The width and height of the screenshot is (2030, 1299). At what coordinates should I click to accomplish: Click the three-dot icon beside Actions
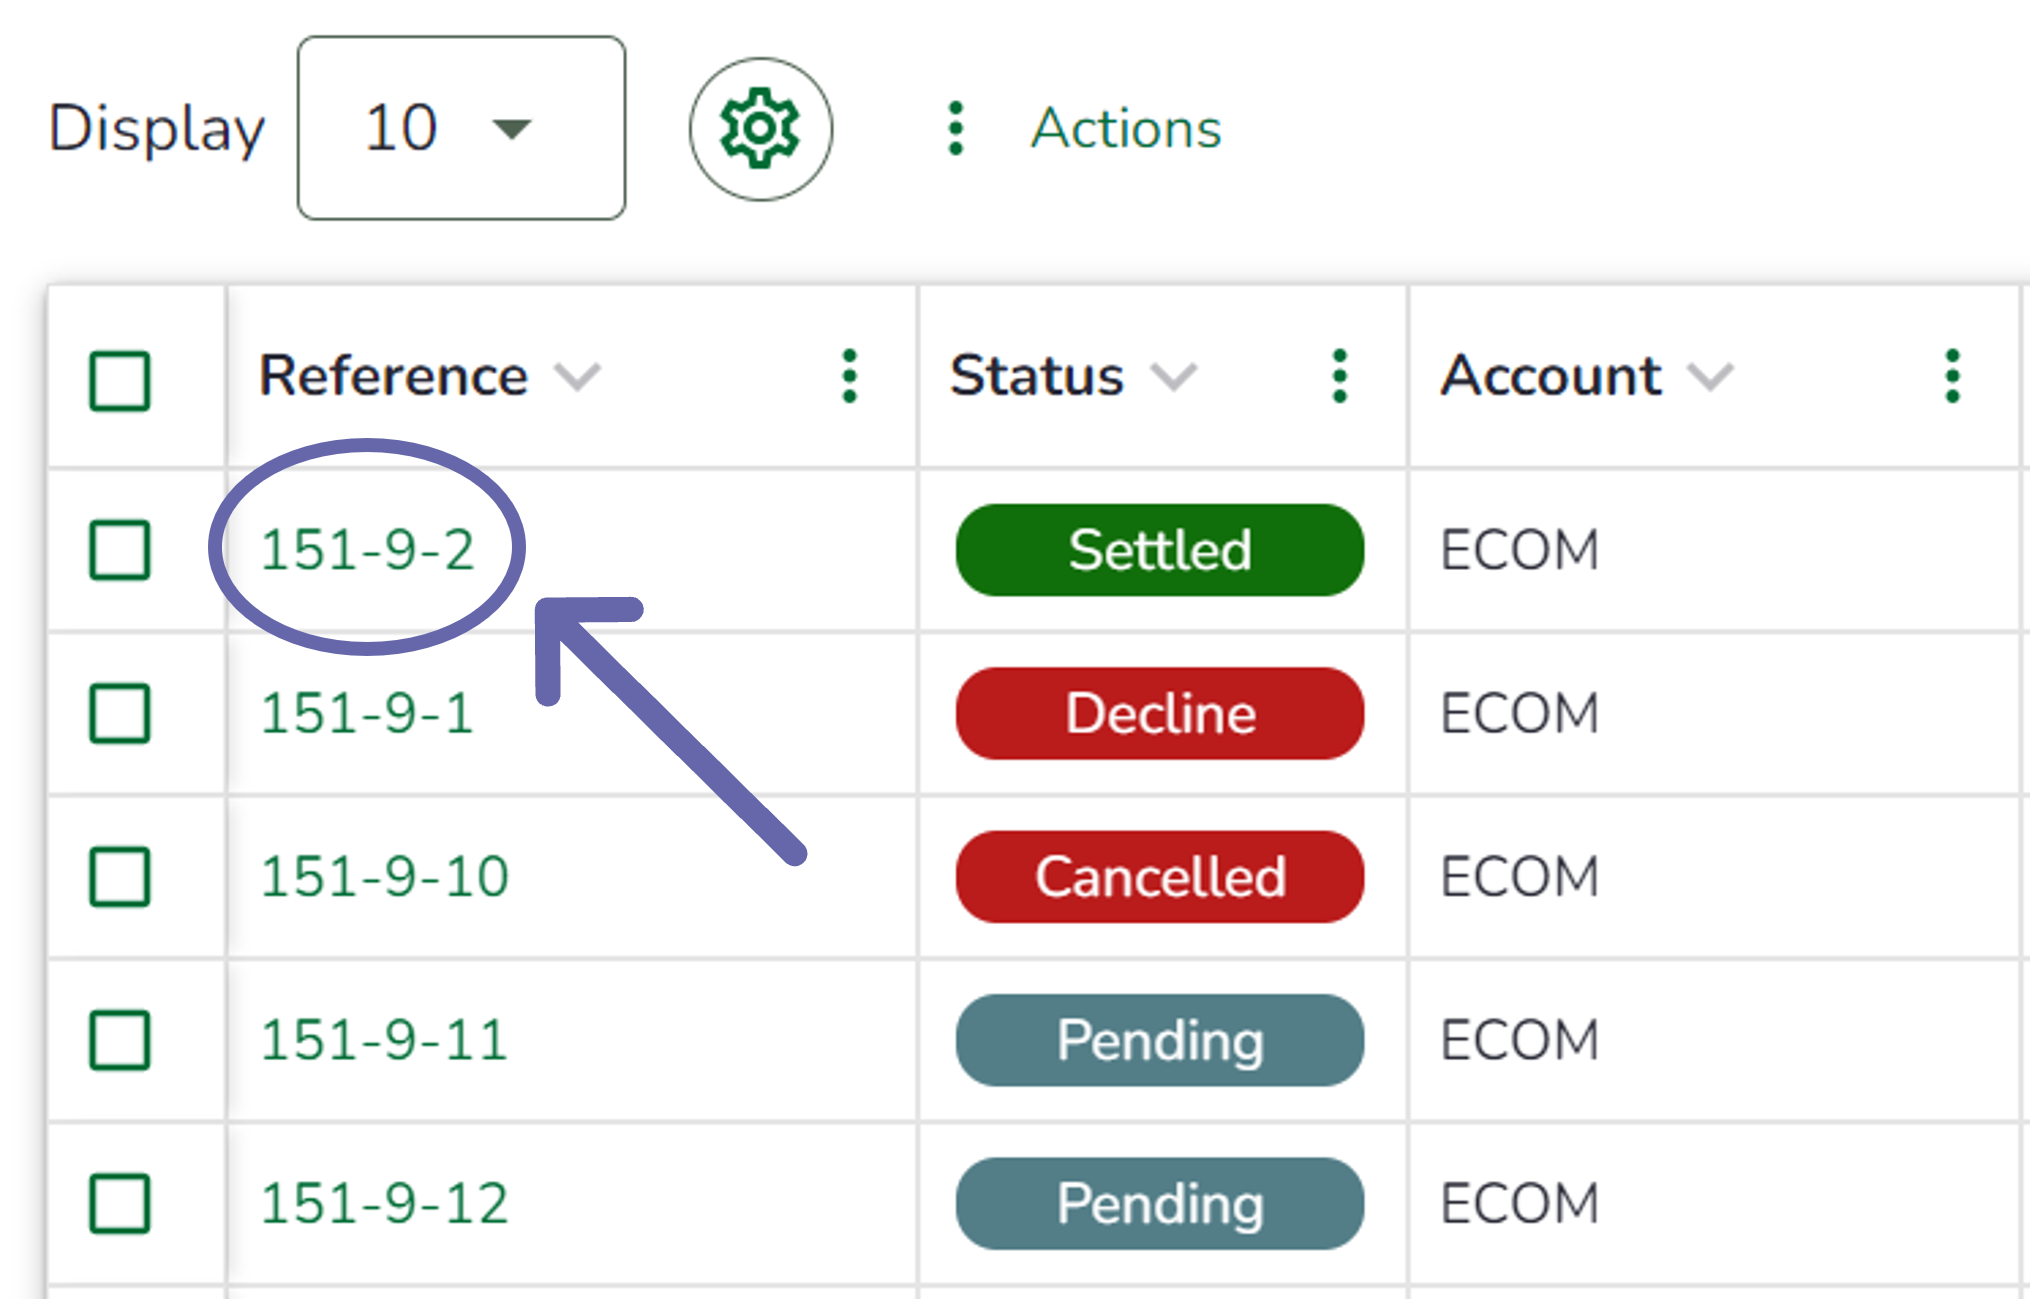click(x=956, y=129)
